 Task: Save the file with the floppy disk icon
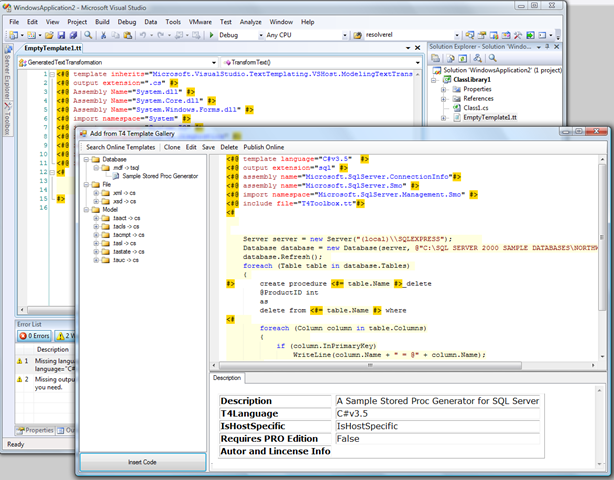tap(61, 35)
